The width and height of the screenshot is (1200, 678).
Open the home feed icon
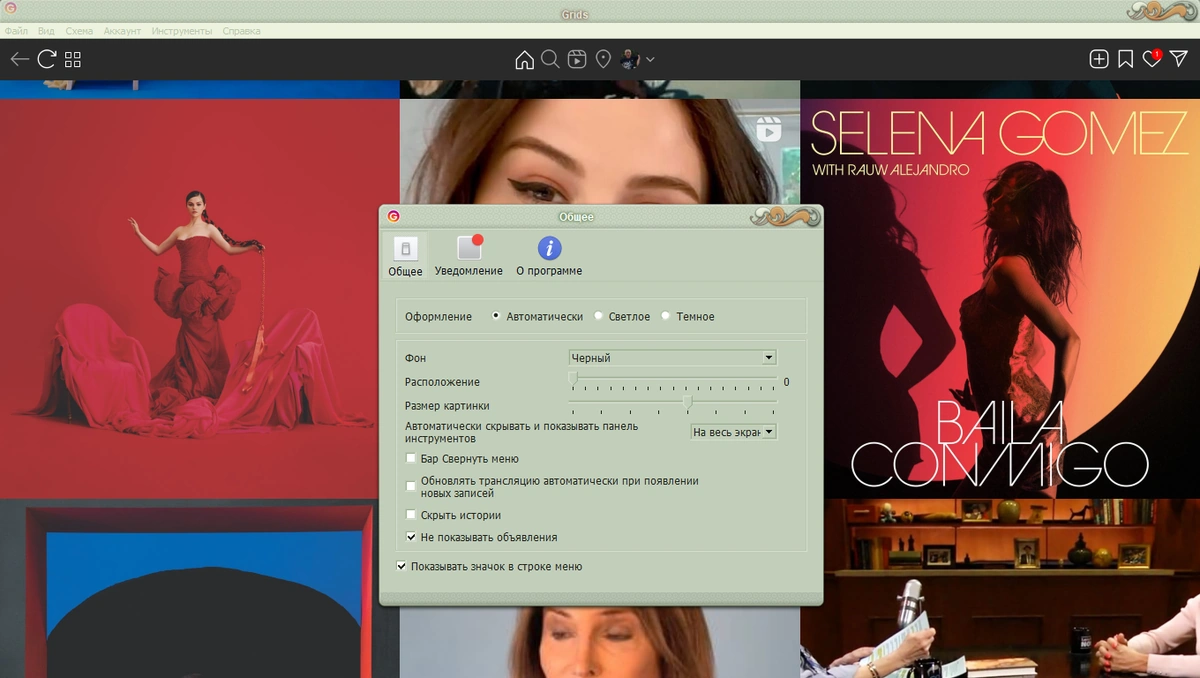coord(524,60)
